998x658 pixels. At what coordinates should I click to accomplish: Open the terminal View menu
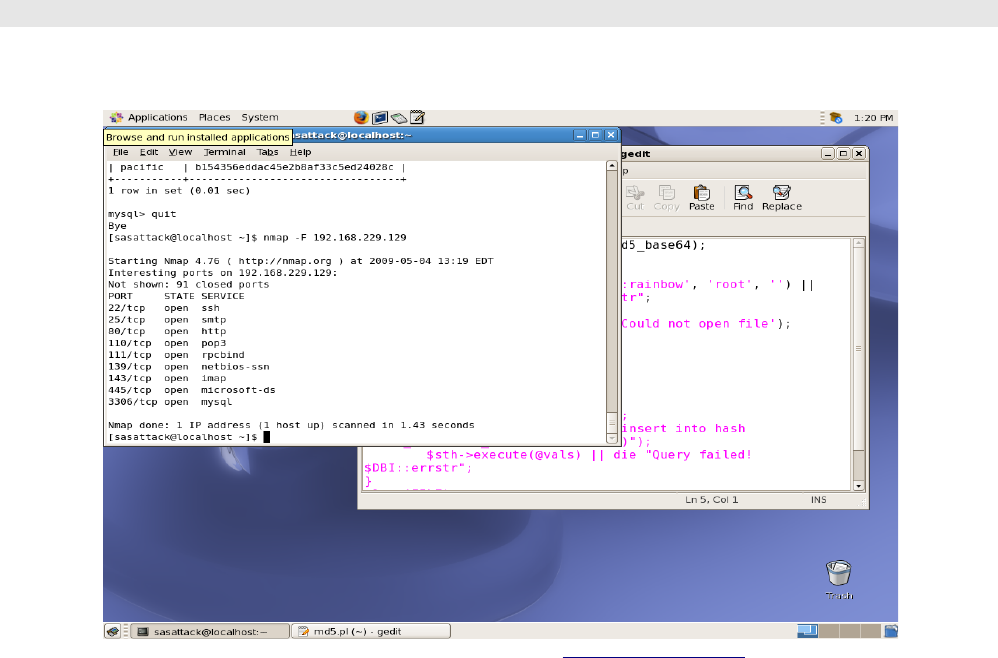click(x=180, y=152)
